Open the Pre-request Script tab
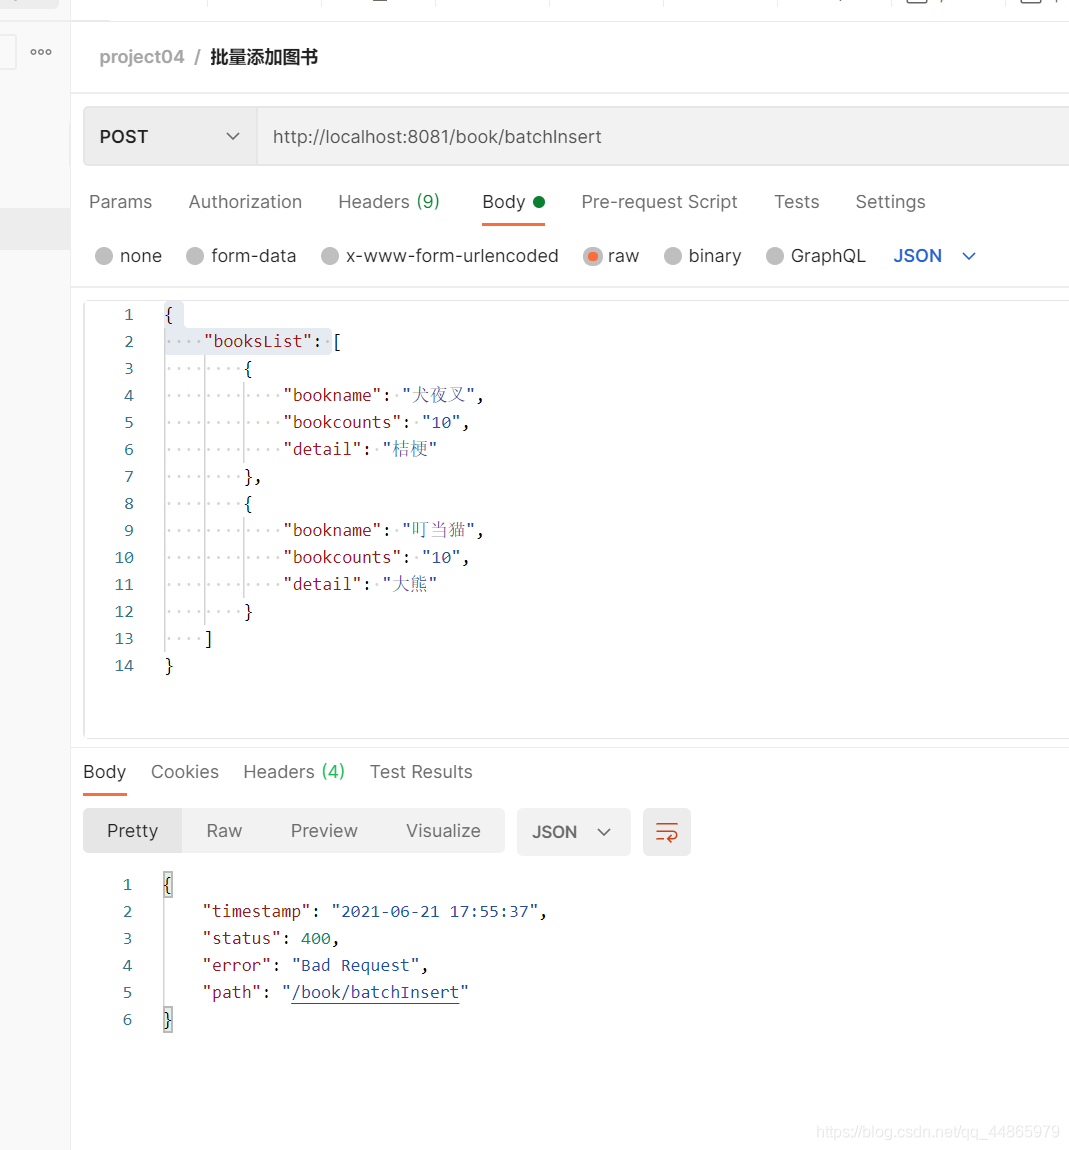This screenshot has height=1150, width=1069. 659,202
